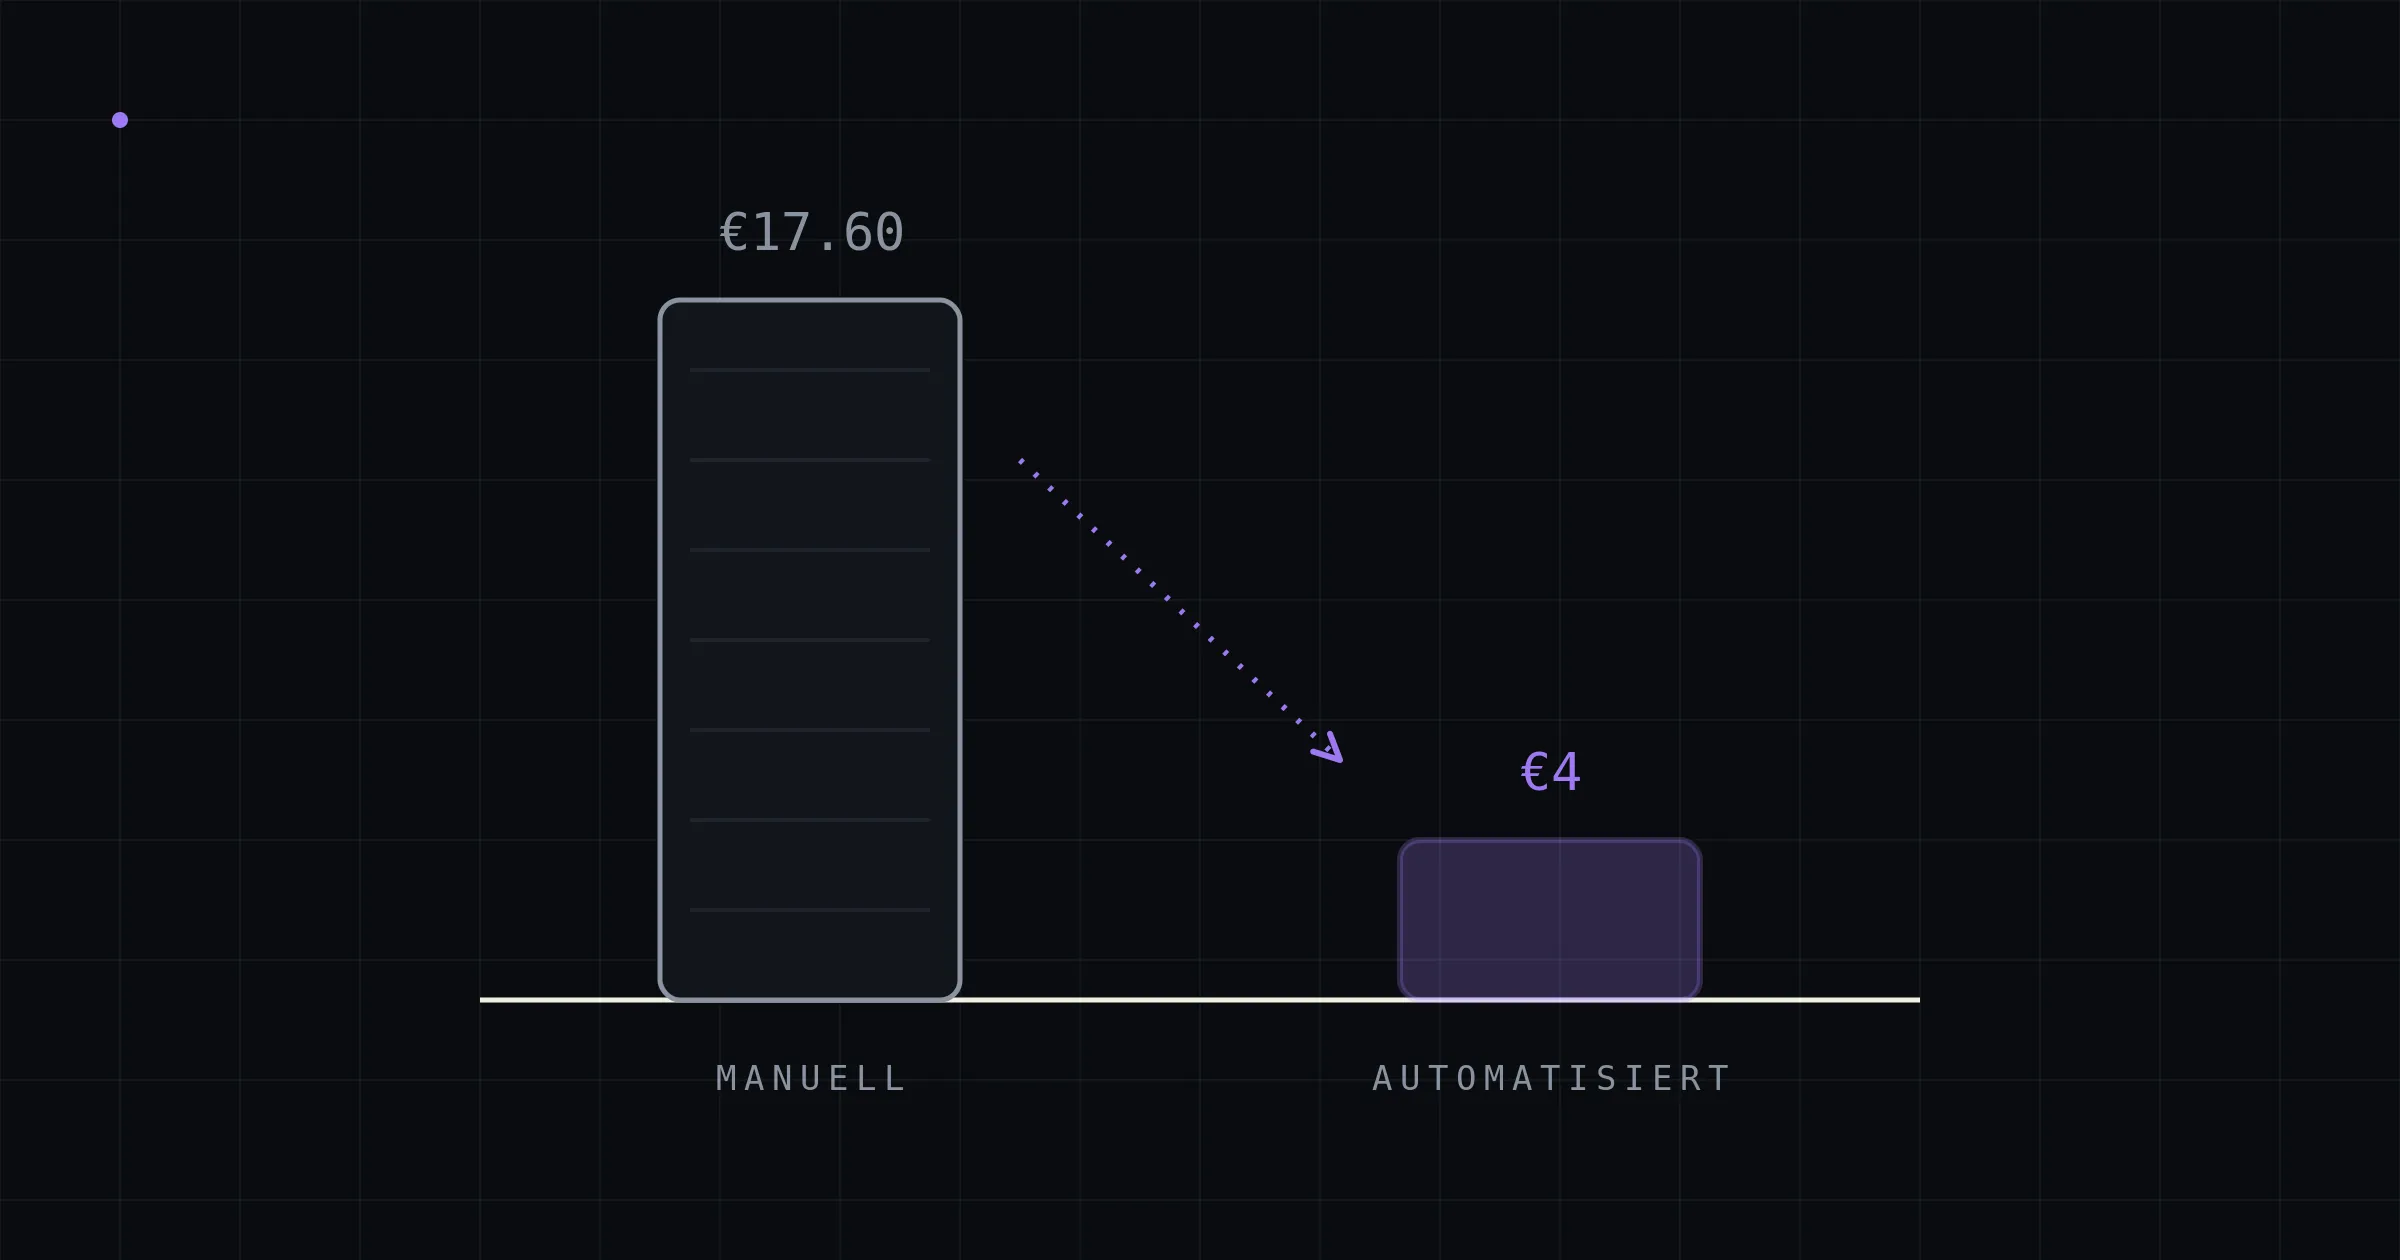Image resolution: width=2400 pixels, height=1260 pixels.
Task: Select the tall outlined MANUELL bar
Action: pos(810,649)
